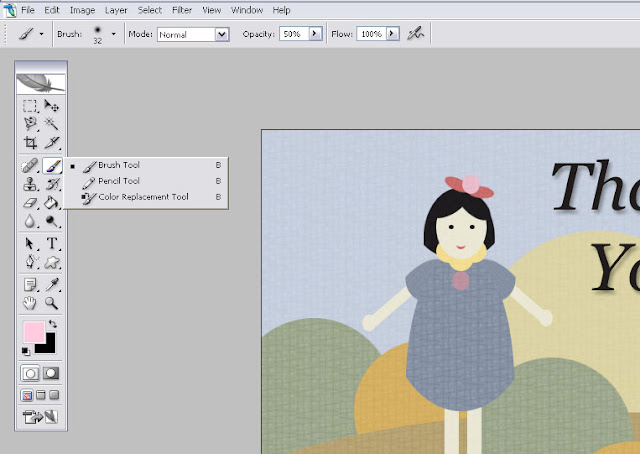Select the History Brush tool

tap(51, 185)
